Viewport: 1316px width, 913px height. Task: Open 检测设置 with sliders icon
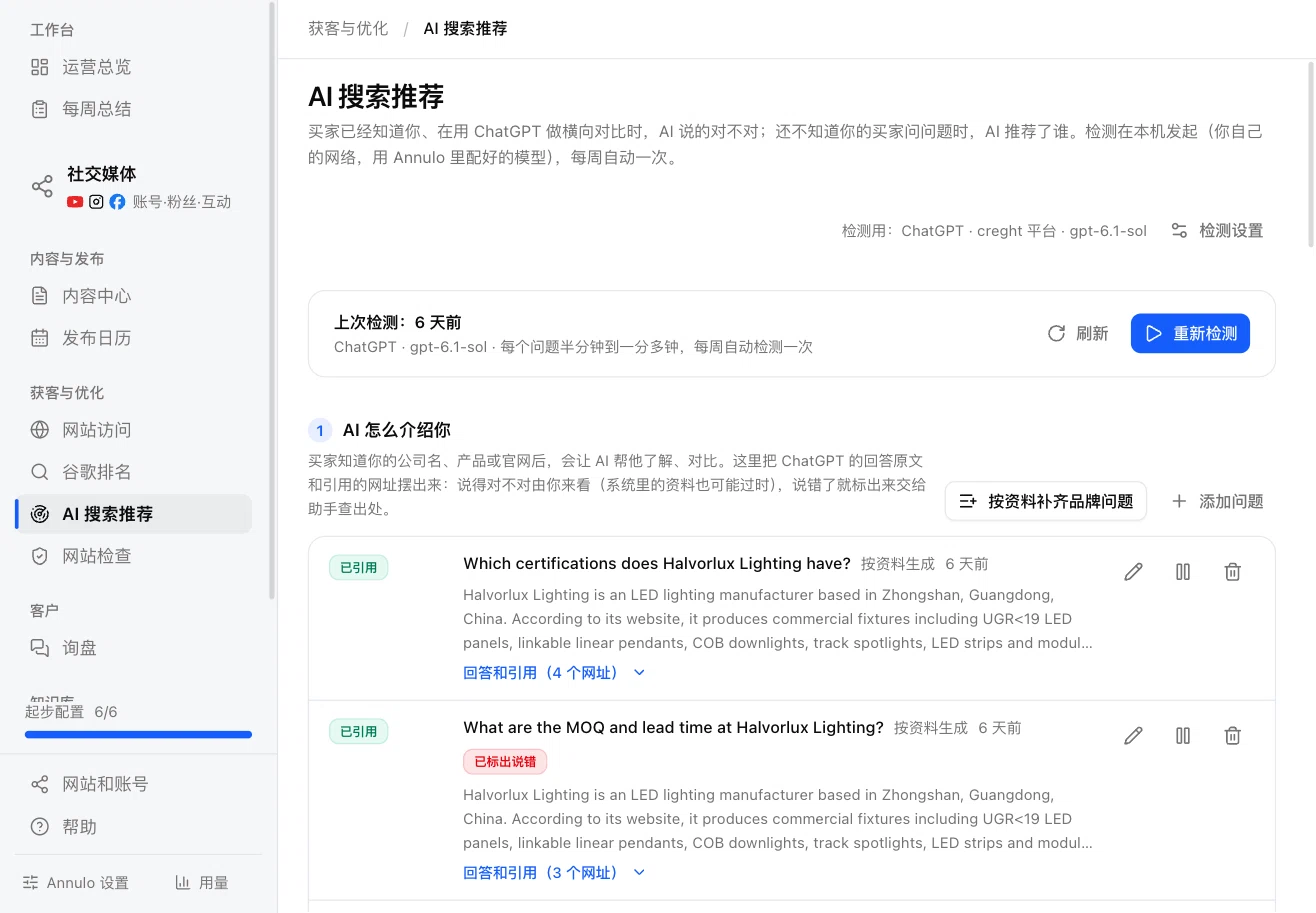coord(1217,231)
